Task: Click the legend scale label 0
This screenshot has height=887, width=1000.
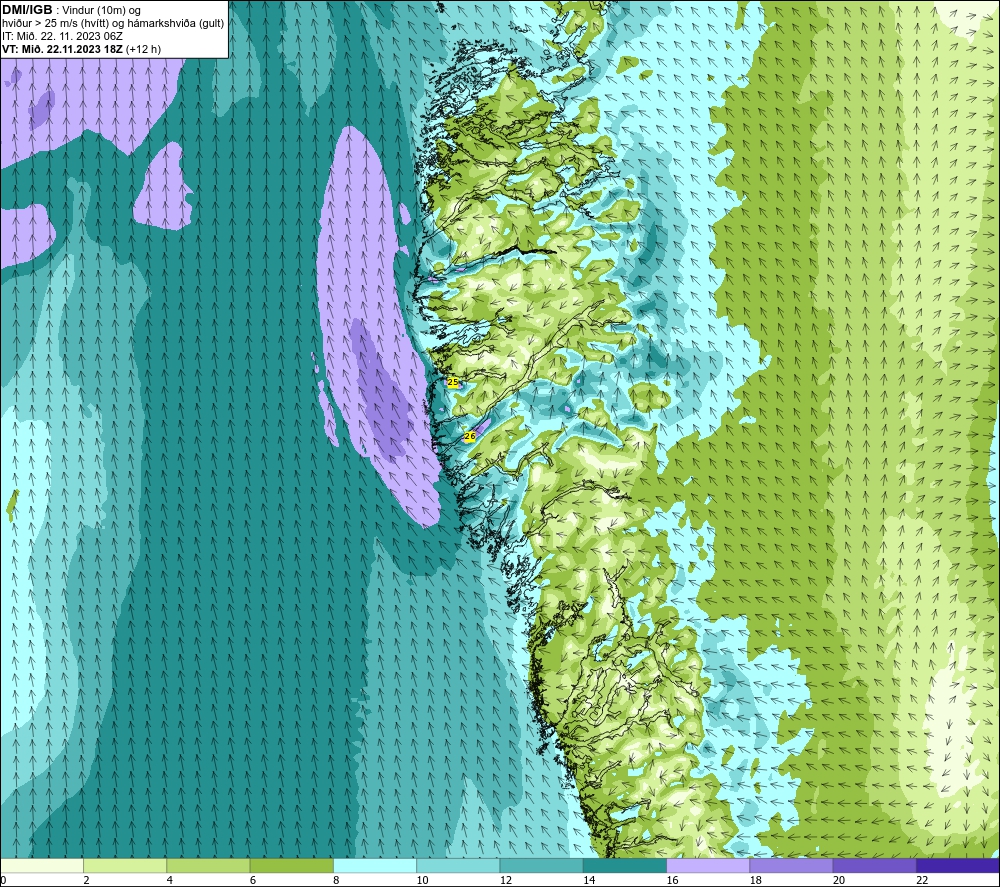Action: [x=3, y=880]
